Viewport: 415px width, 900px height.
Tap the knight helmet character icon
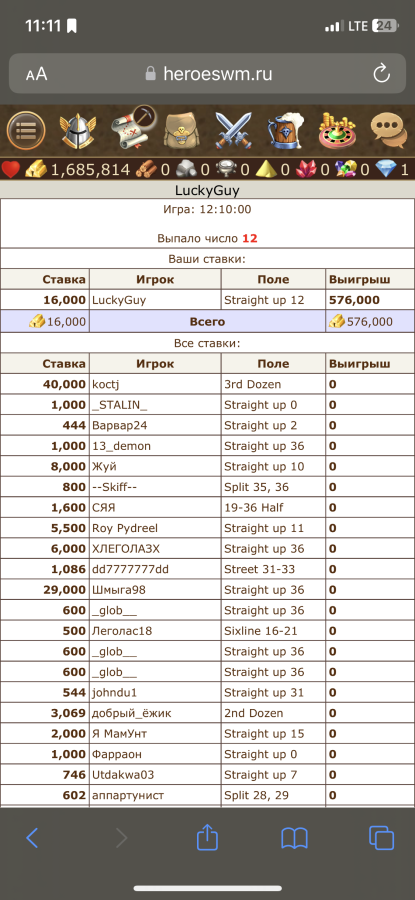click(77, 131)
